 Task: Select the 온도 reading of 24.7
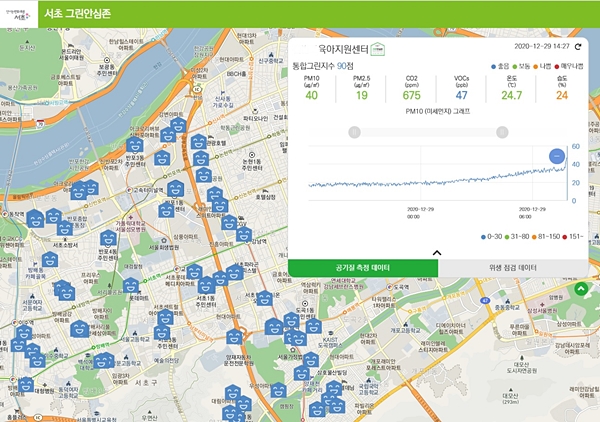pyautogui.click(x=511, y=96)
